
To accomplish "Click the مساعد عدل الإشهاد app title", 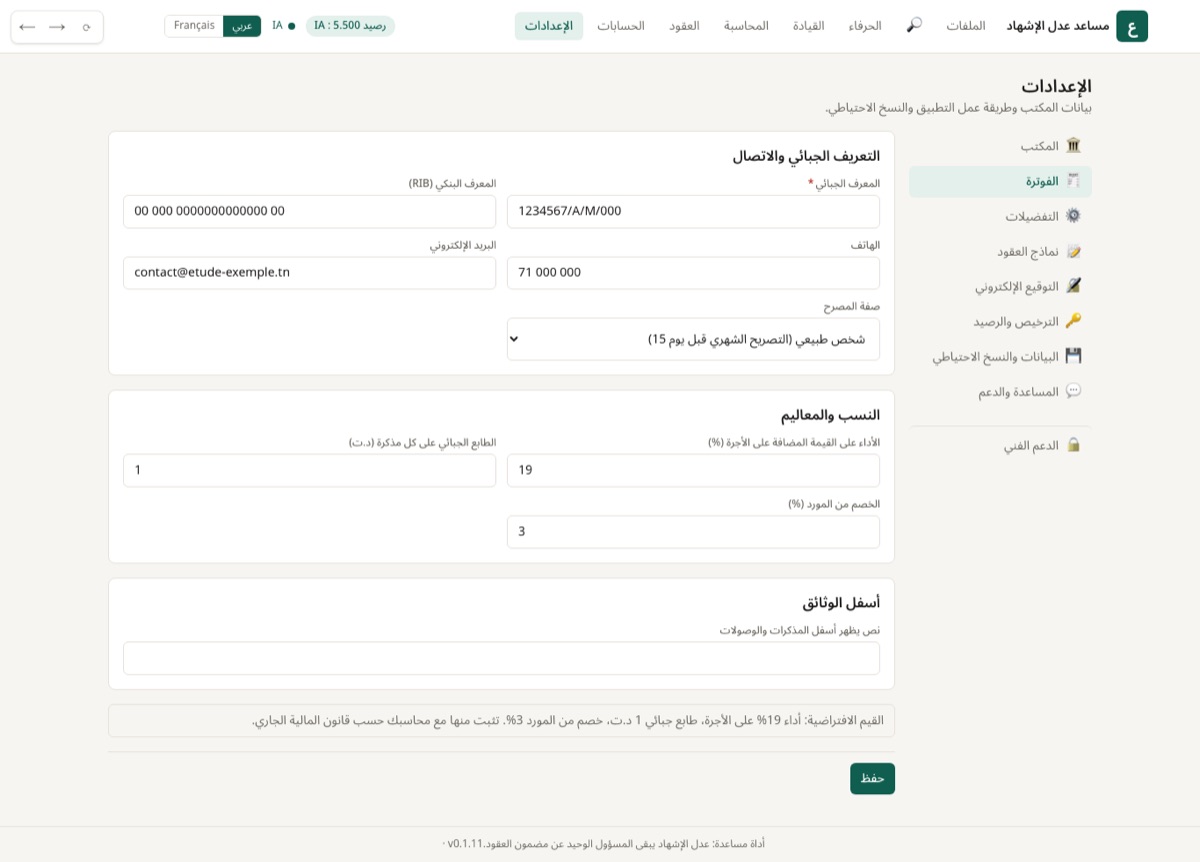I will coord(1058,26).
